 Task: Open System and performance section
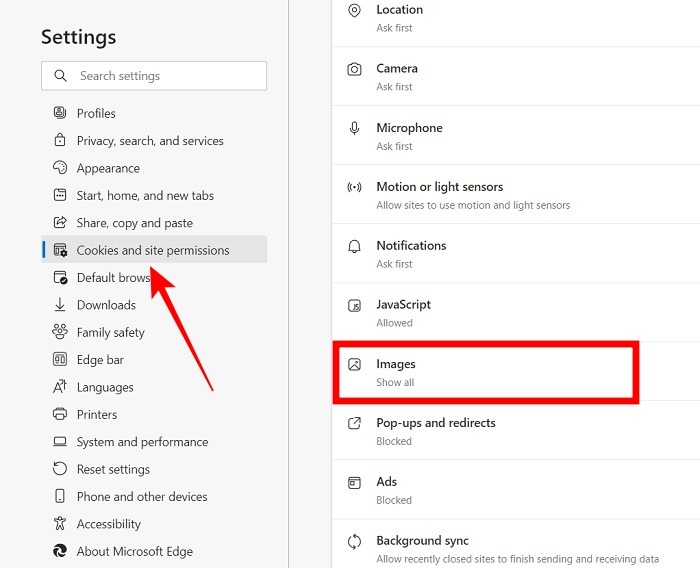142,442
